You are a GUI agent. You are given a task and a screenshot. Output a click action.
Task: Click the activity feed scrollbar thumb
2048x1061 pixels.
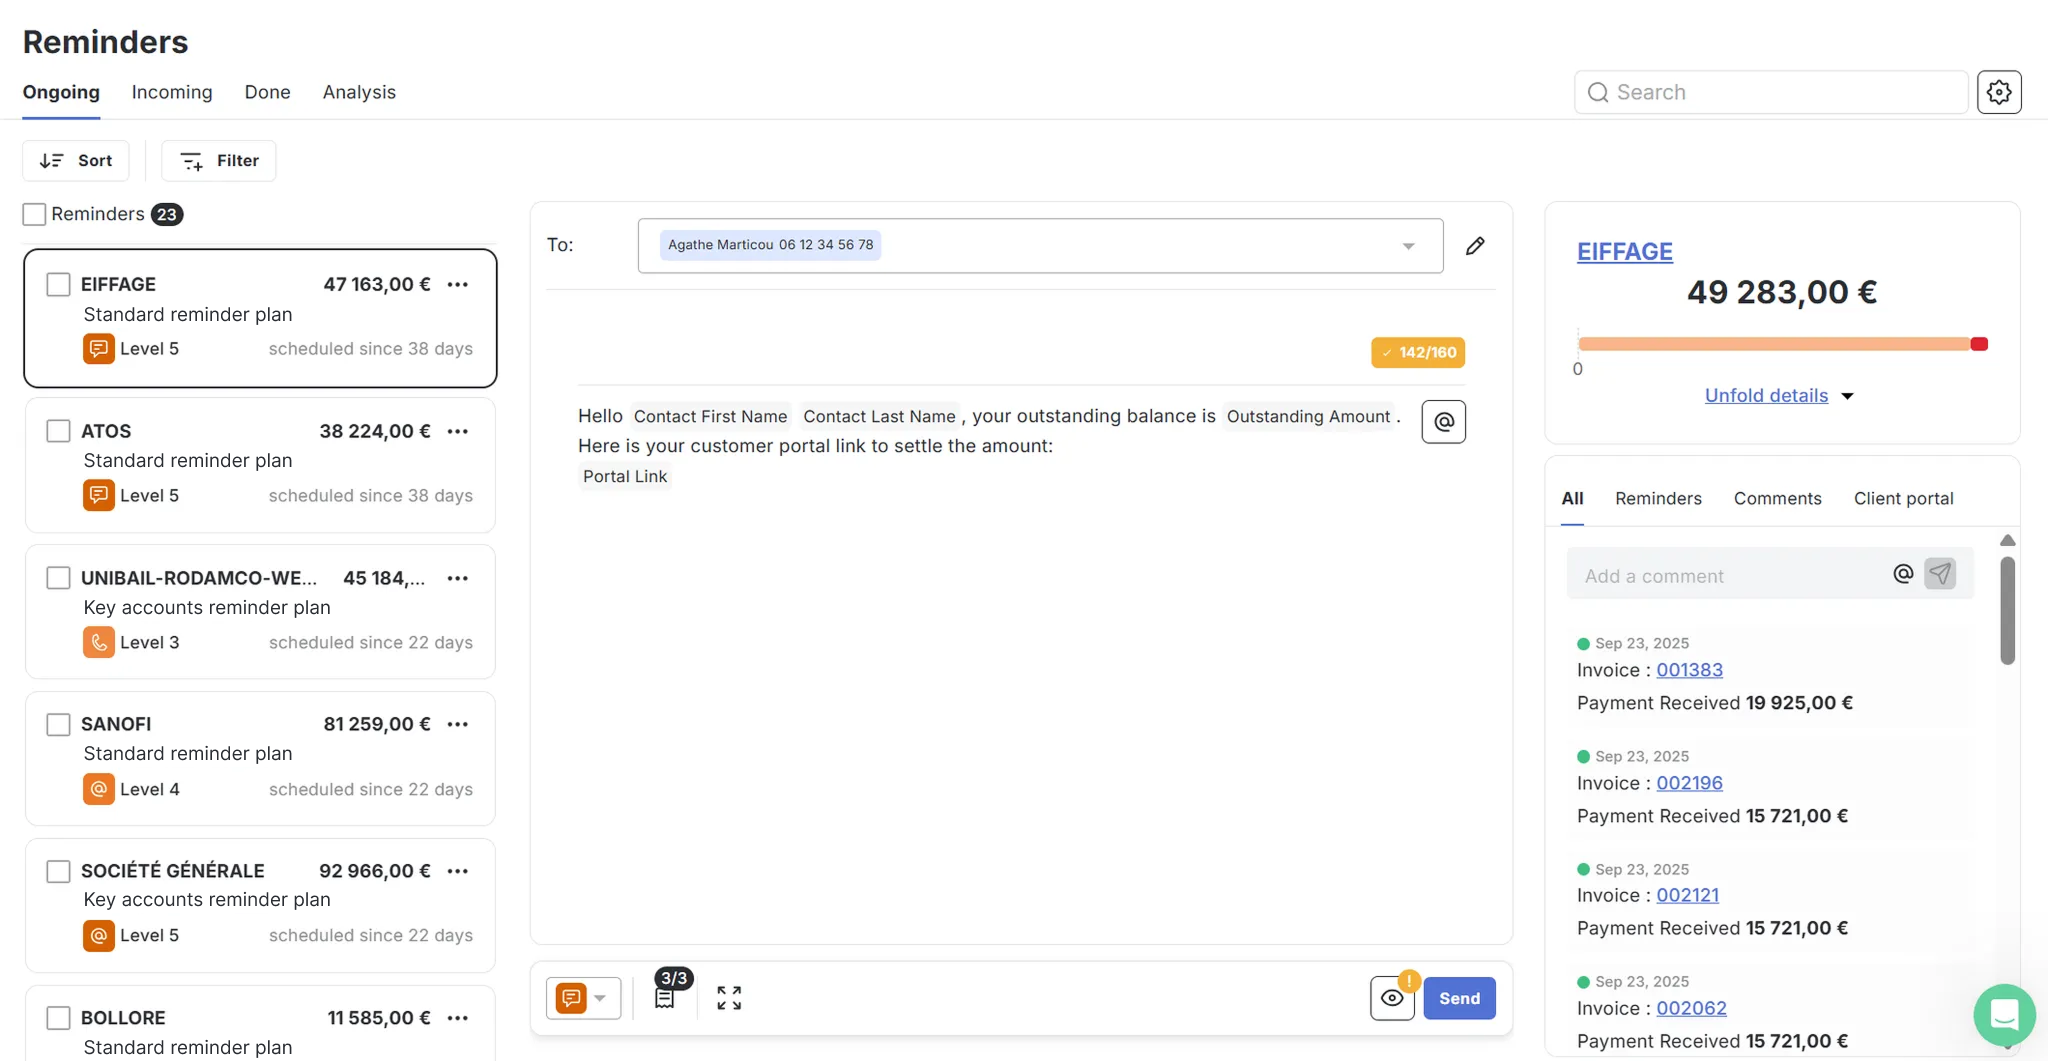(2007, 610)
